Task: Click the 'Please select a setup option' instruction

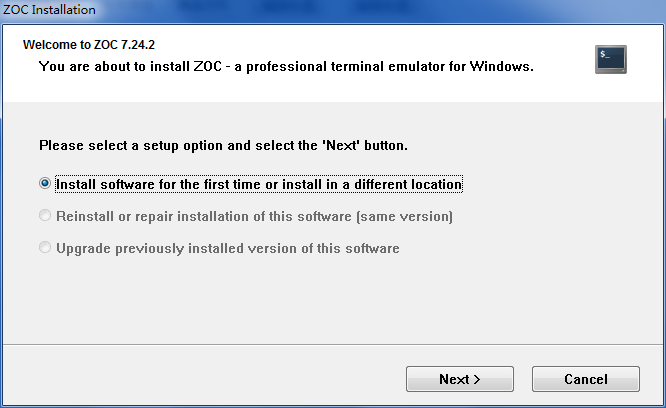Action: [x=223, y=146]
